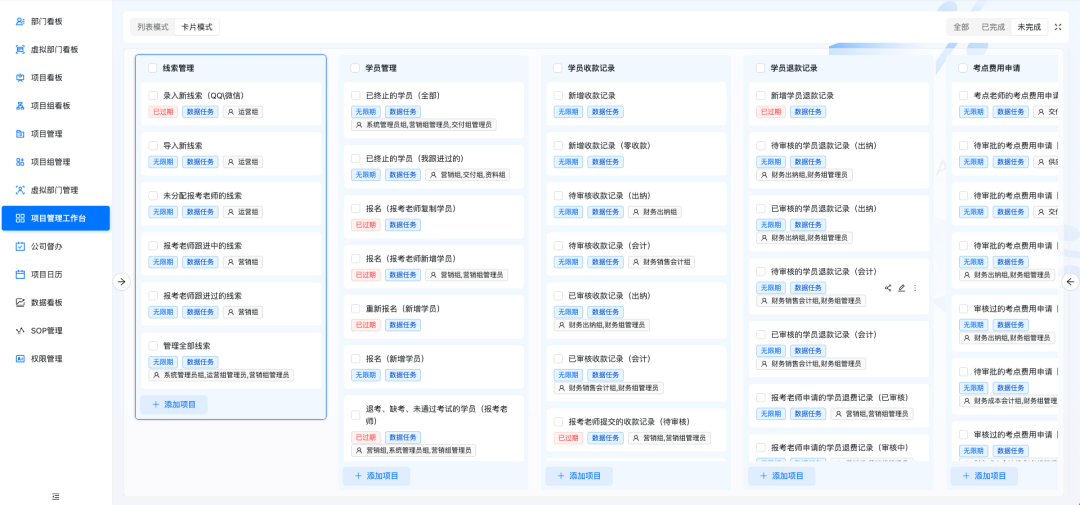Open card 已审核收款记录（会计）

click(636, 373)
